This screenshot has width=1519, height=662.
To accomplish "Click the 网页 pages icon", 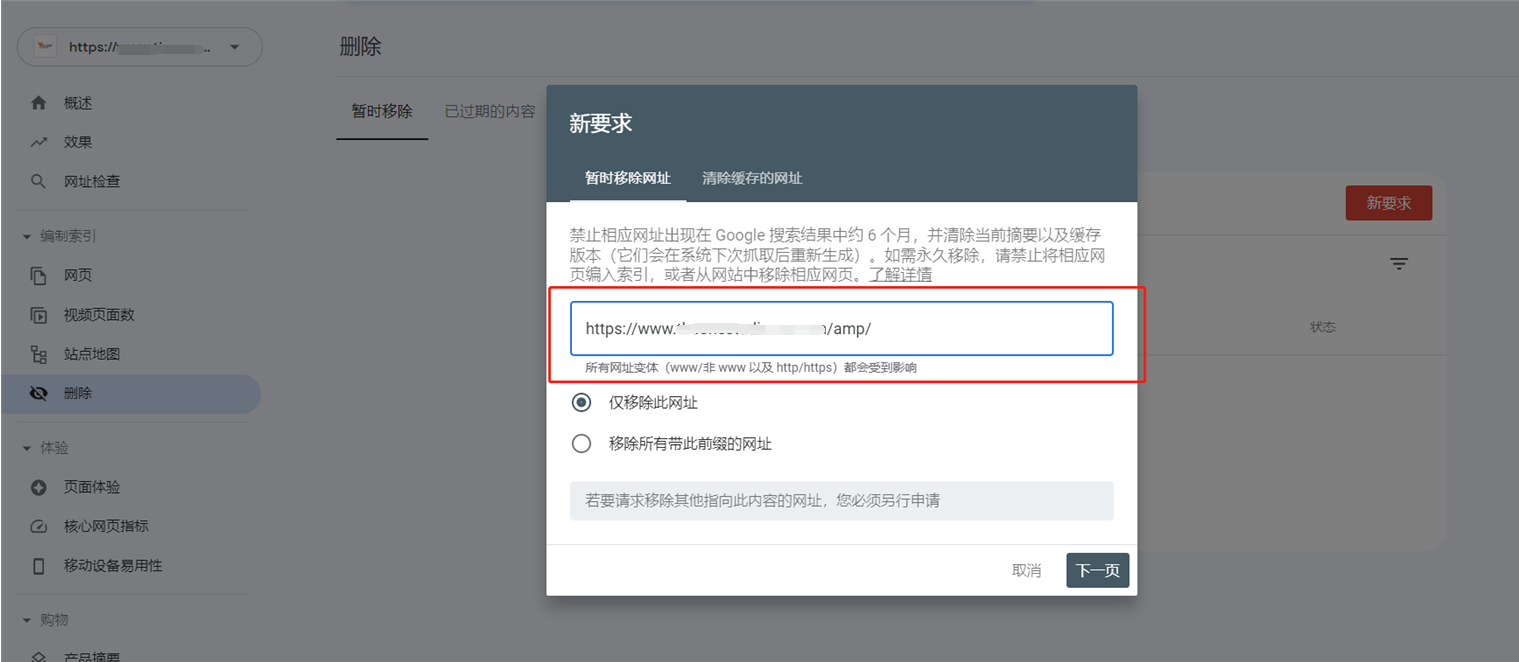I will 39,275.
